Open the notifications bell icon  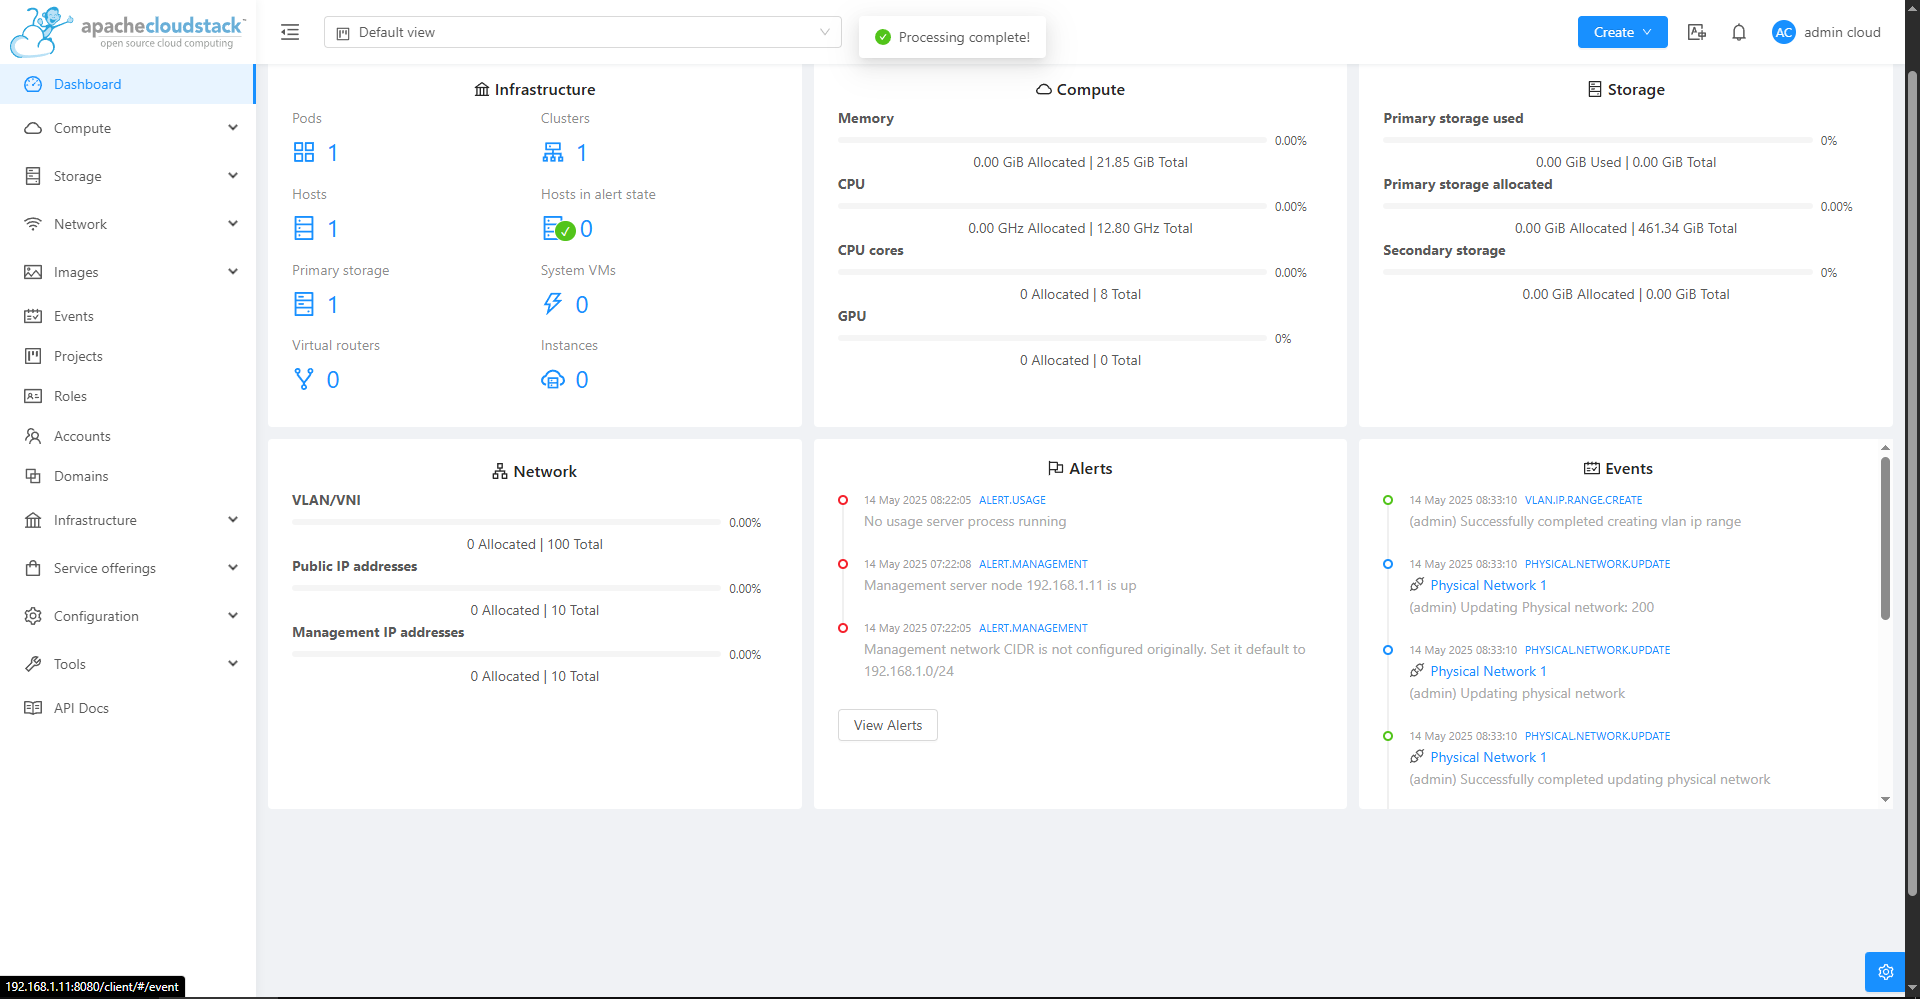tap(1739, 32)
